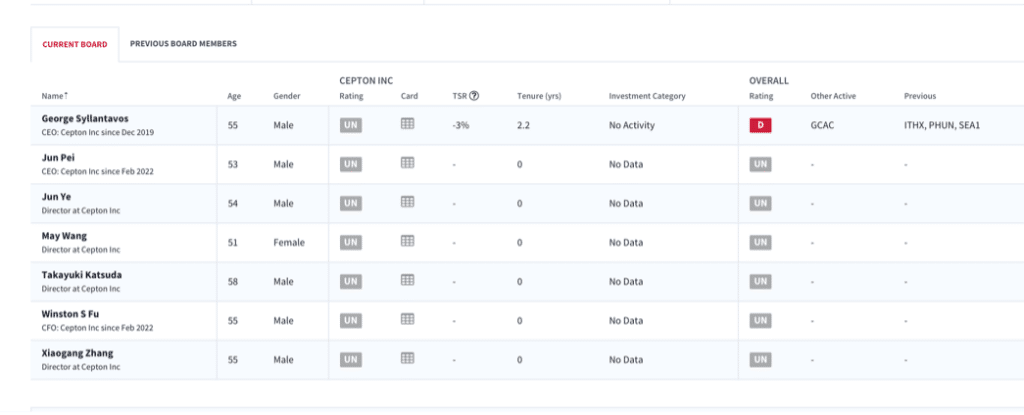Open May Wang's profile
This screenshot has width=1024, height=415.
pos(64,236)
